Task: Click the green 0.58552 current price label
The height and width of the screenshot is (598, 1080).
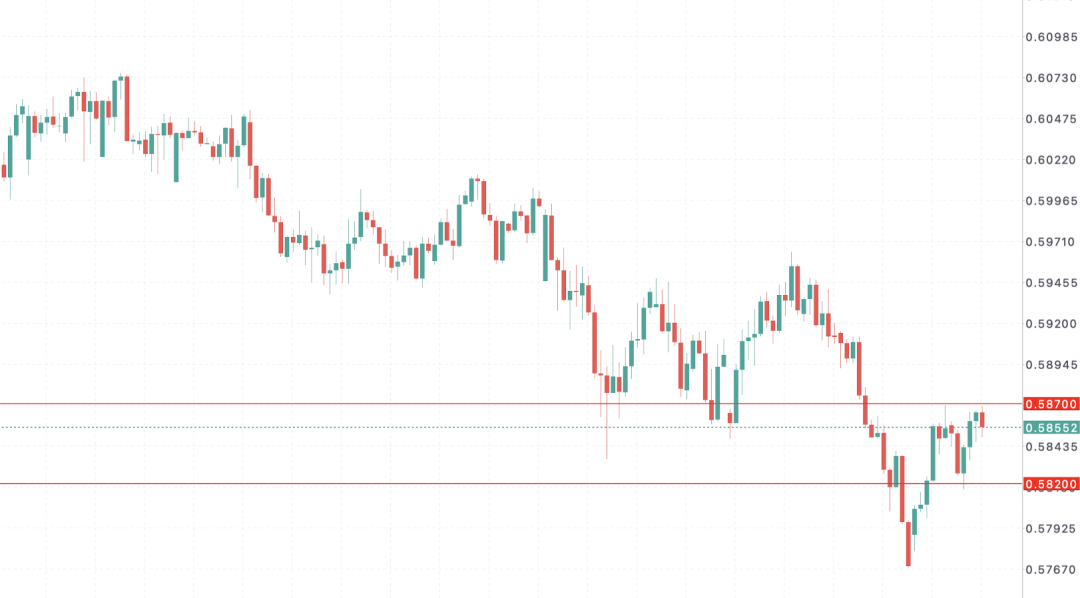Action: coord(1051,427)
